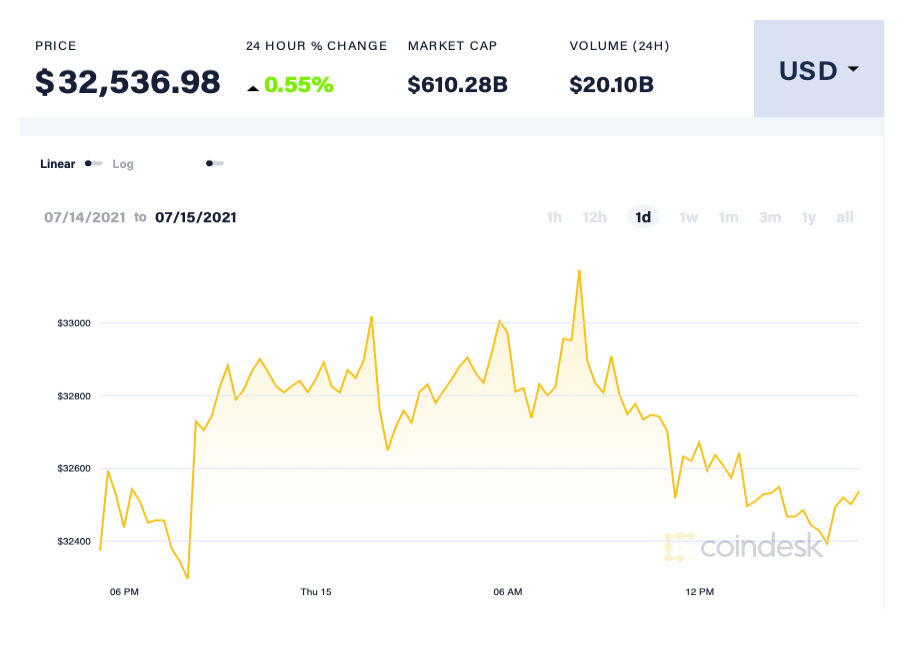Select the 1d time range
Viewport: 905px width, 672px height.
pos(643,217)
